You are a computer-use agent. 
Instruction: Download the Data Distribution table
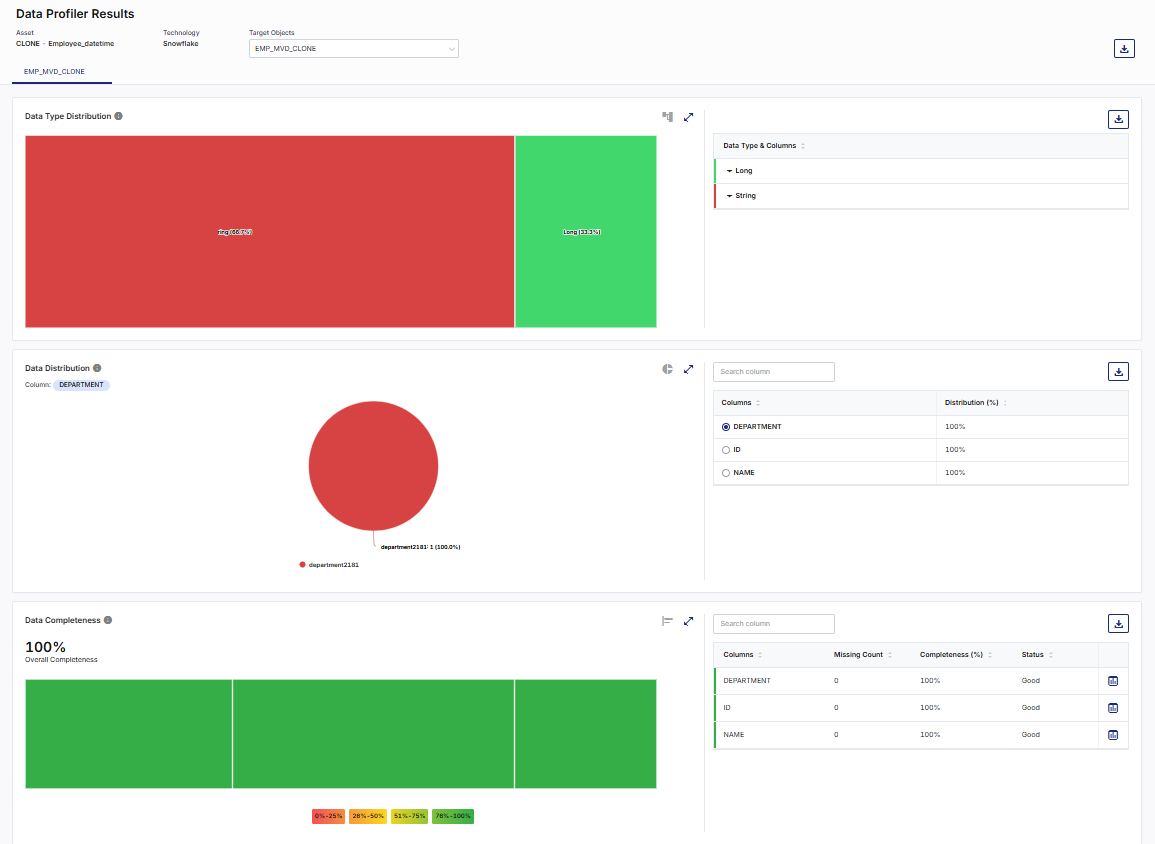pyautogui.click(x=1118, y=371)
